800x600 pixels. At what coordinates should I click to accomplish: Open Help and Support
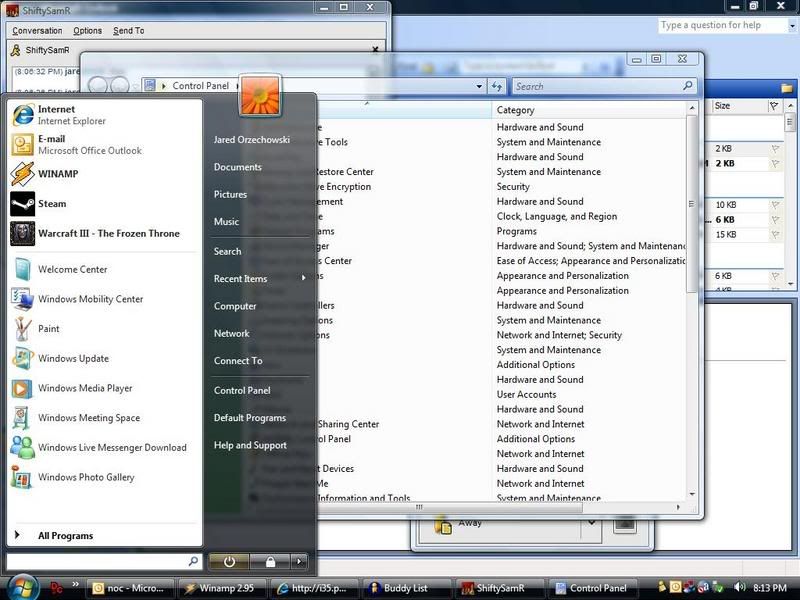coord(250,445)
